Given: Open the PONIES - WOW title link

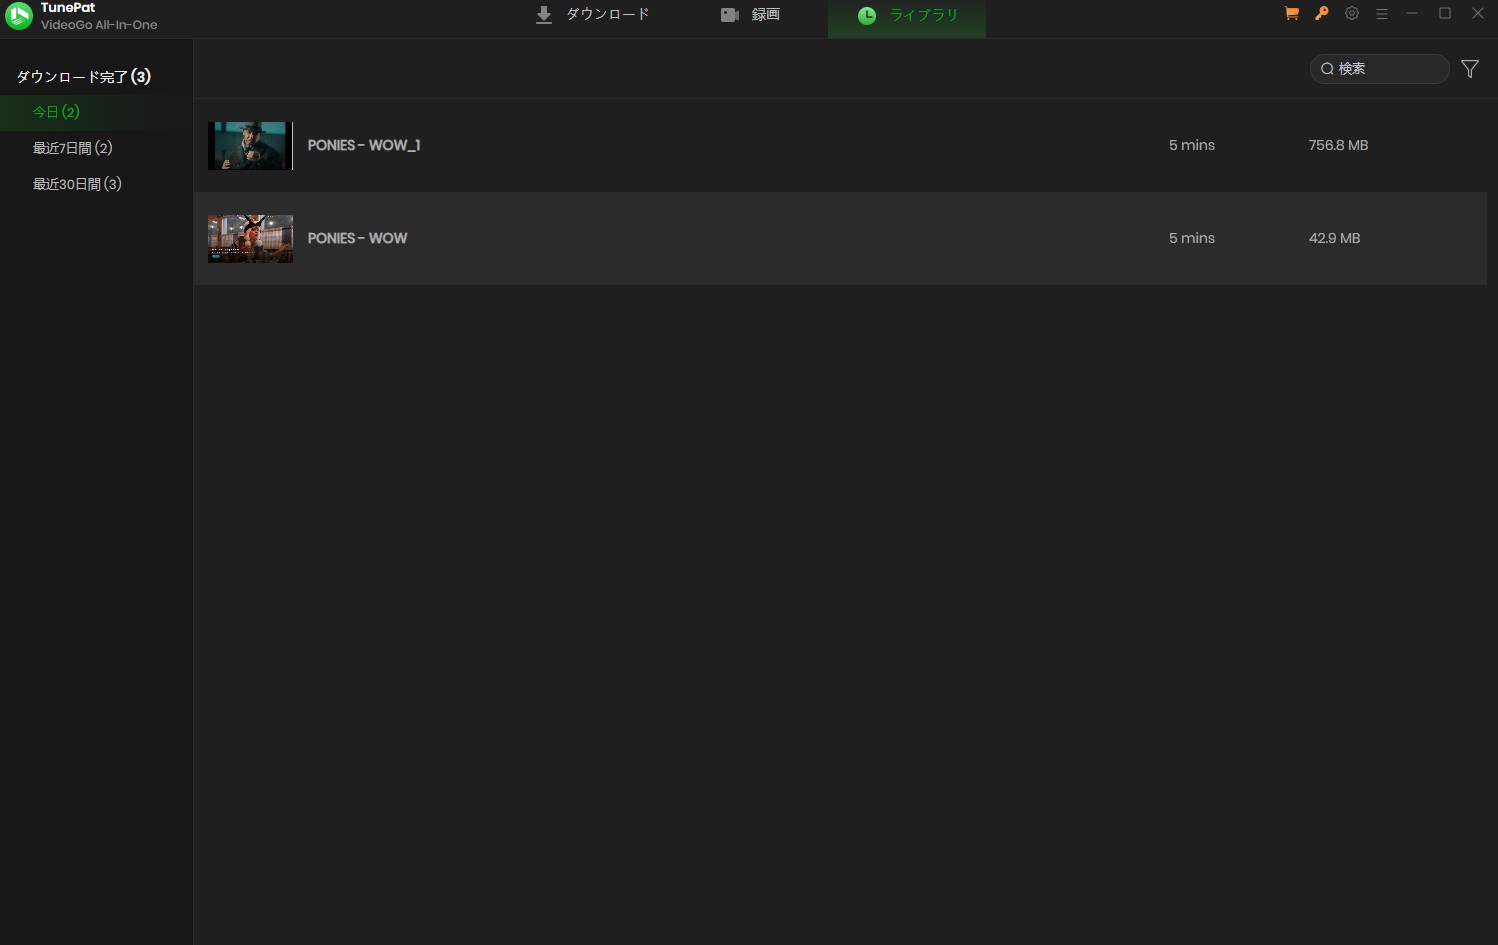Looking at the screenshot, I should click(x=357, y=238).
